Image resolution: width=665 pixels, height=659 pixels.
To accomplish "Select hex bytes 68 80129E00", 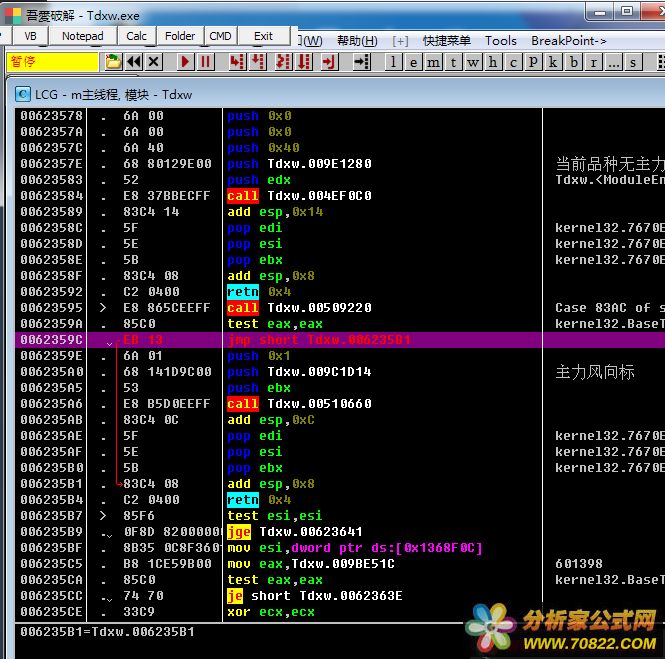I will coord(167,164).
